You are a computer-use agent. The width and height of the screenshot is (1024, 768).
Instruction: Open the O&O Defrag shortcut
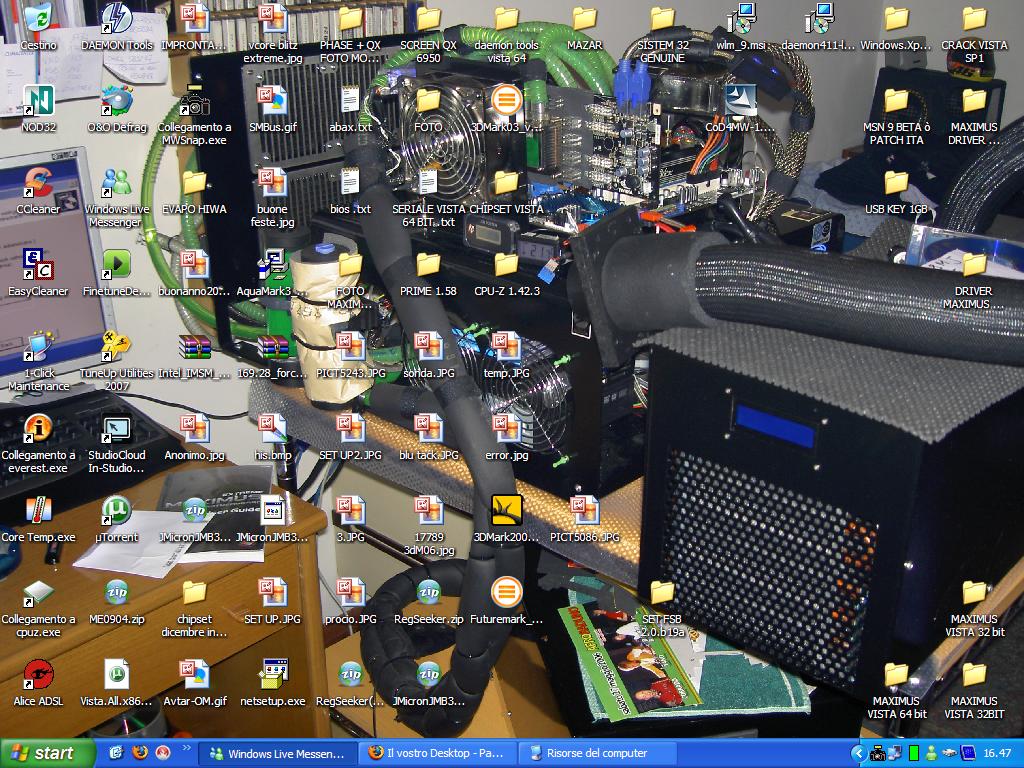point(117,100)
